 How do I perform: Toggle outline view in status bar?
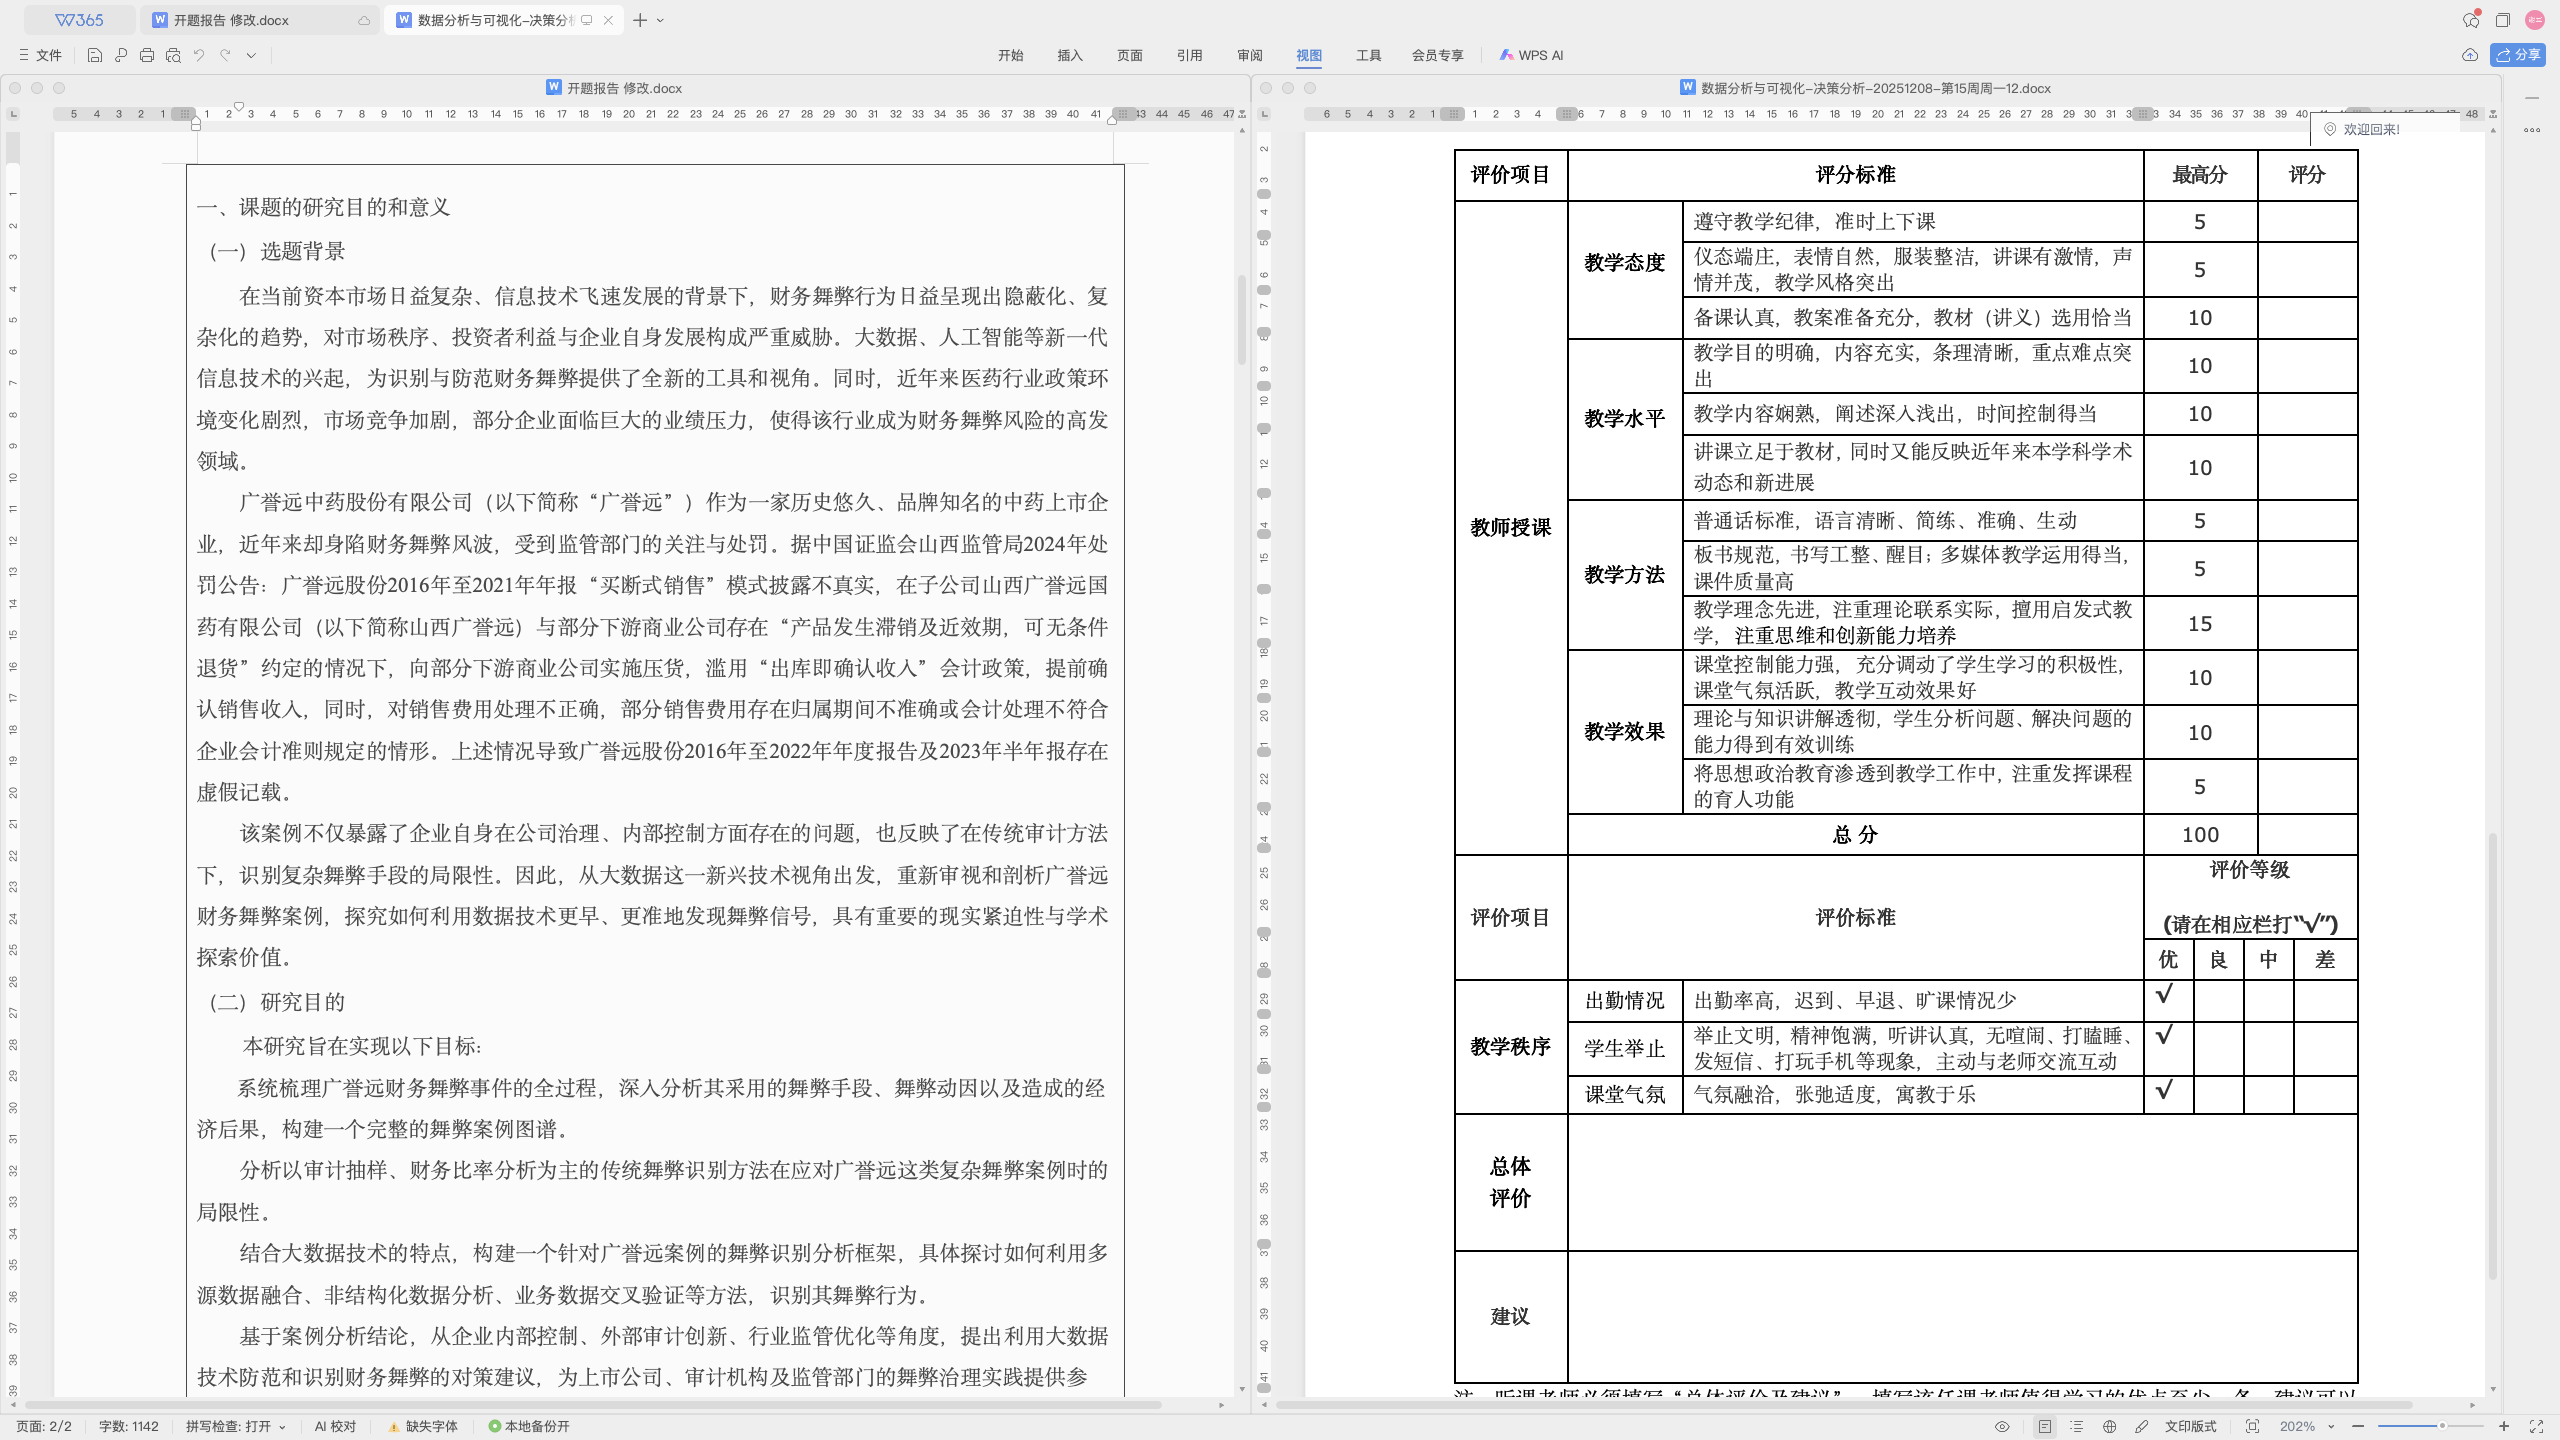2077,1426
